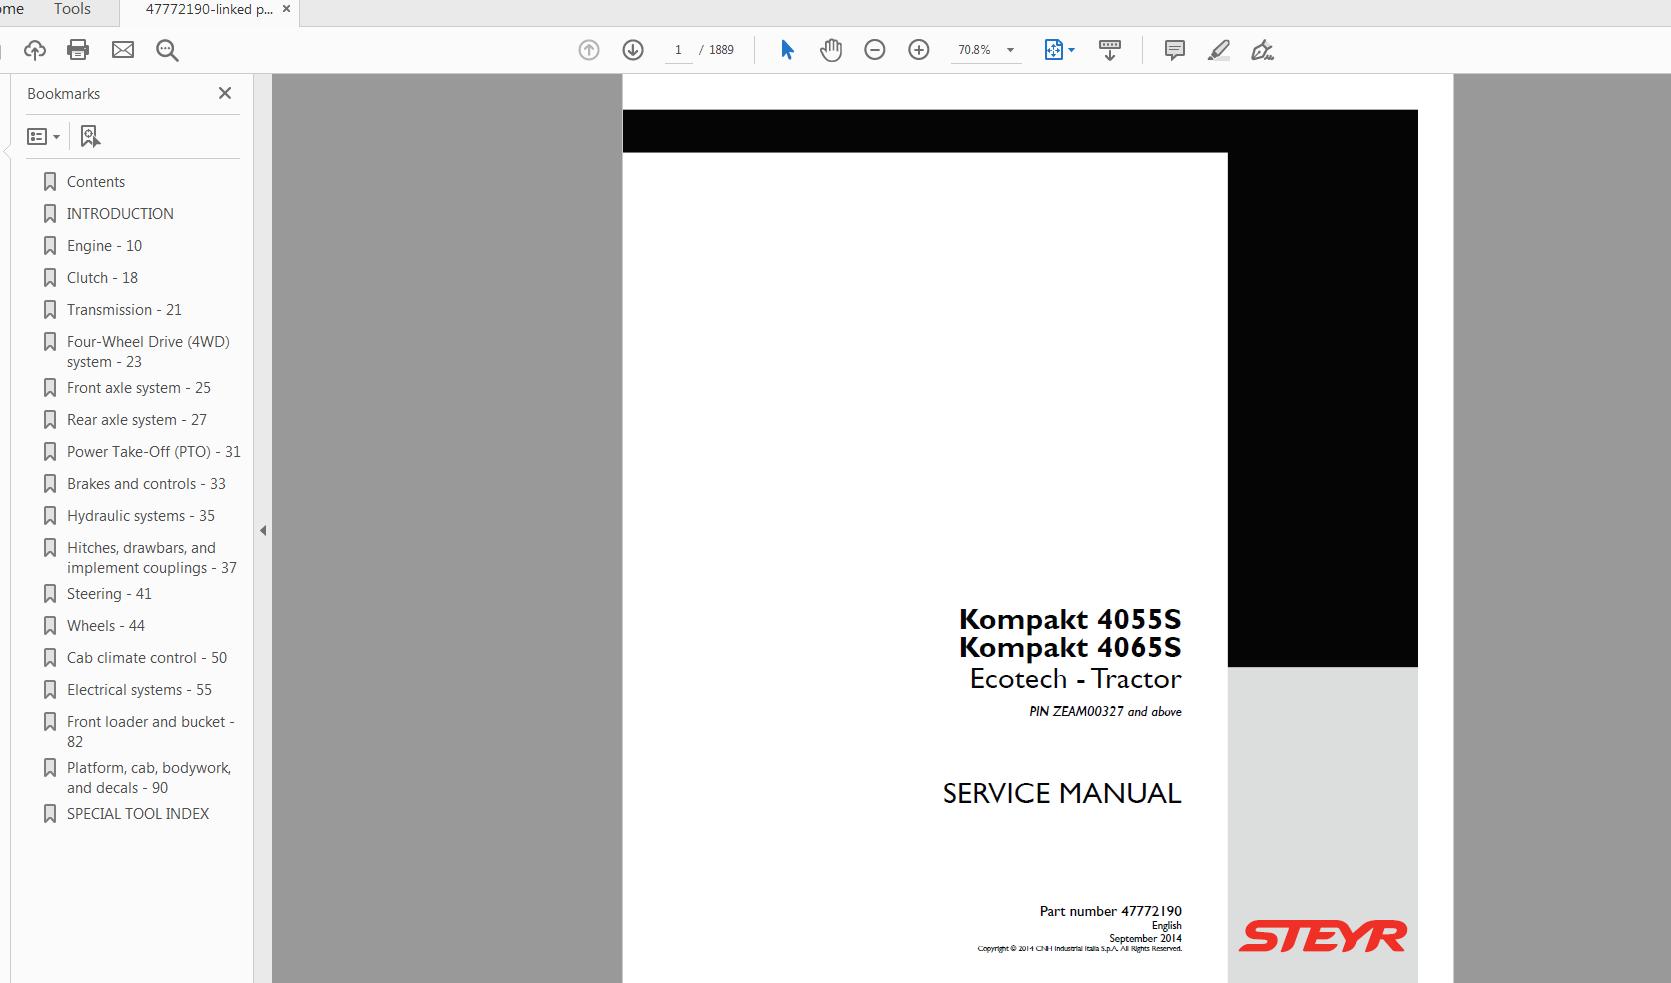Click the page number input field
The image size is (1671, 983).
pos(678,50)
